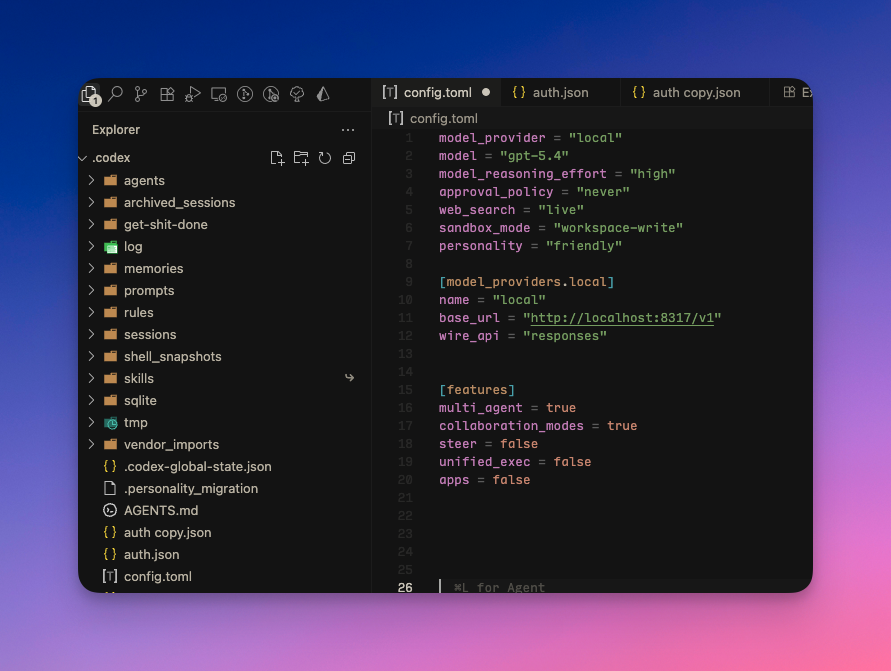Expand the memories folder chevron
The height and width of the screenshot is (671, 891).
pos(91,268)
